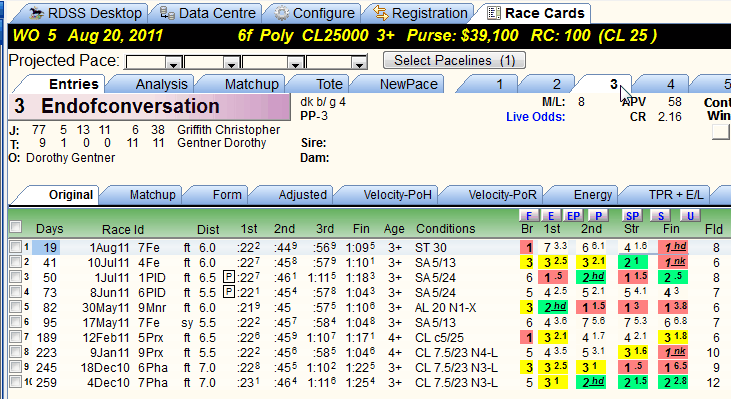Click the SP filter button

(x=632, y=216)
